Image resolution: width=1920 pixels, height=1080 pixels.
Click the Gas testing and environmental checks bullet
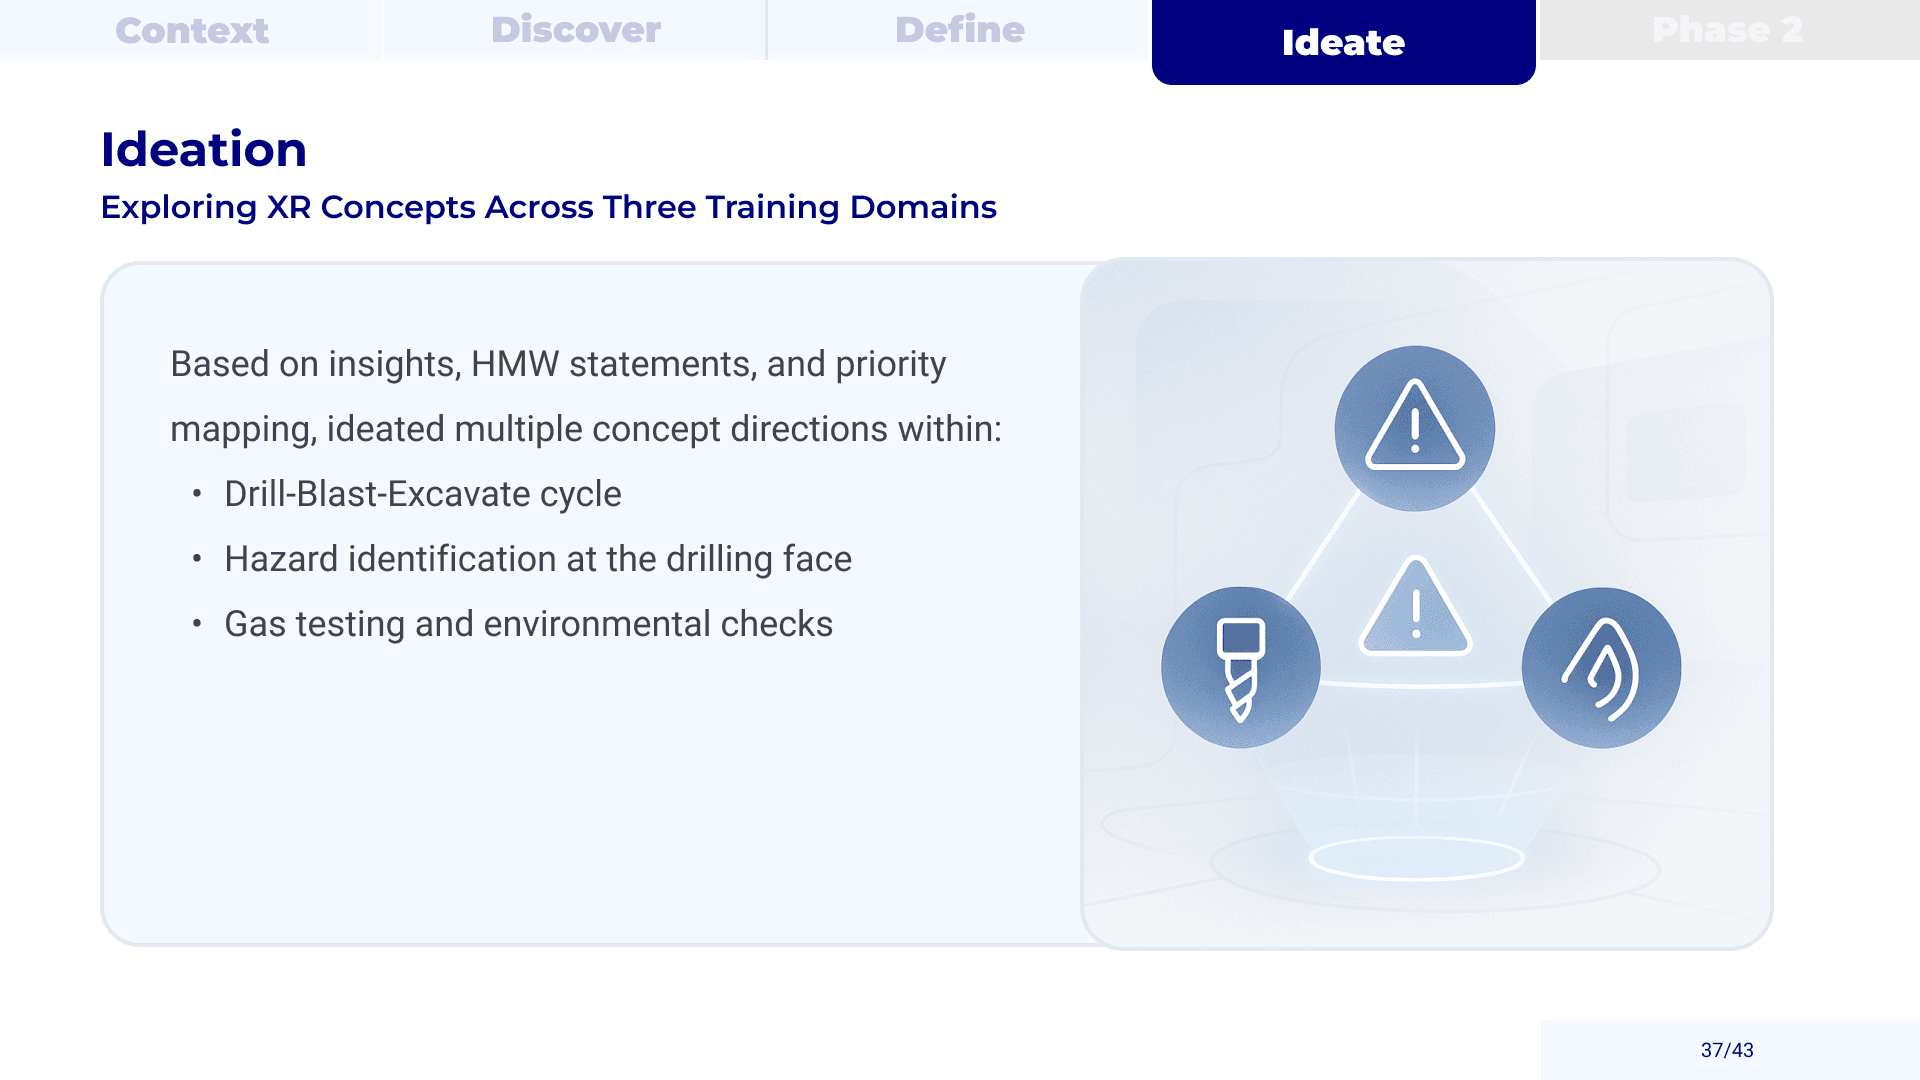pyautogui.click(x=528, y=624)
